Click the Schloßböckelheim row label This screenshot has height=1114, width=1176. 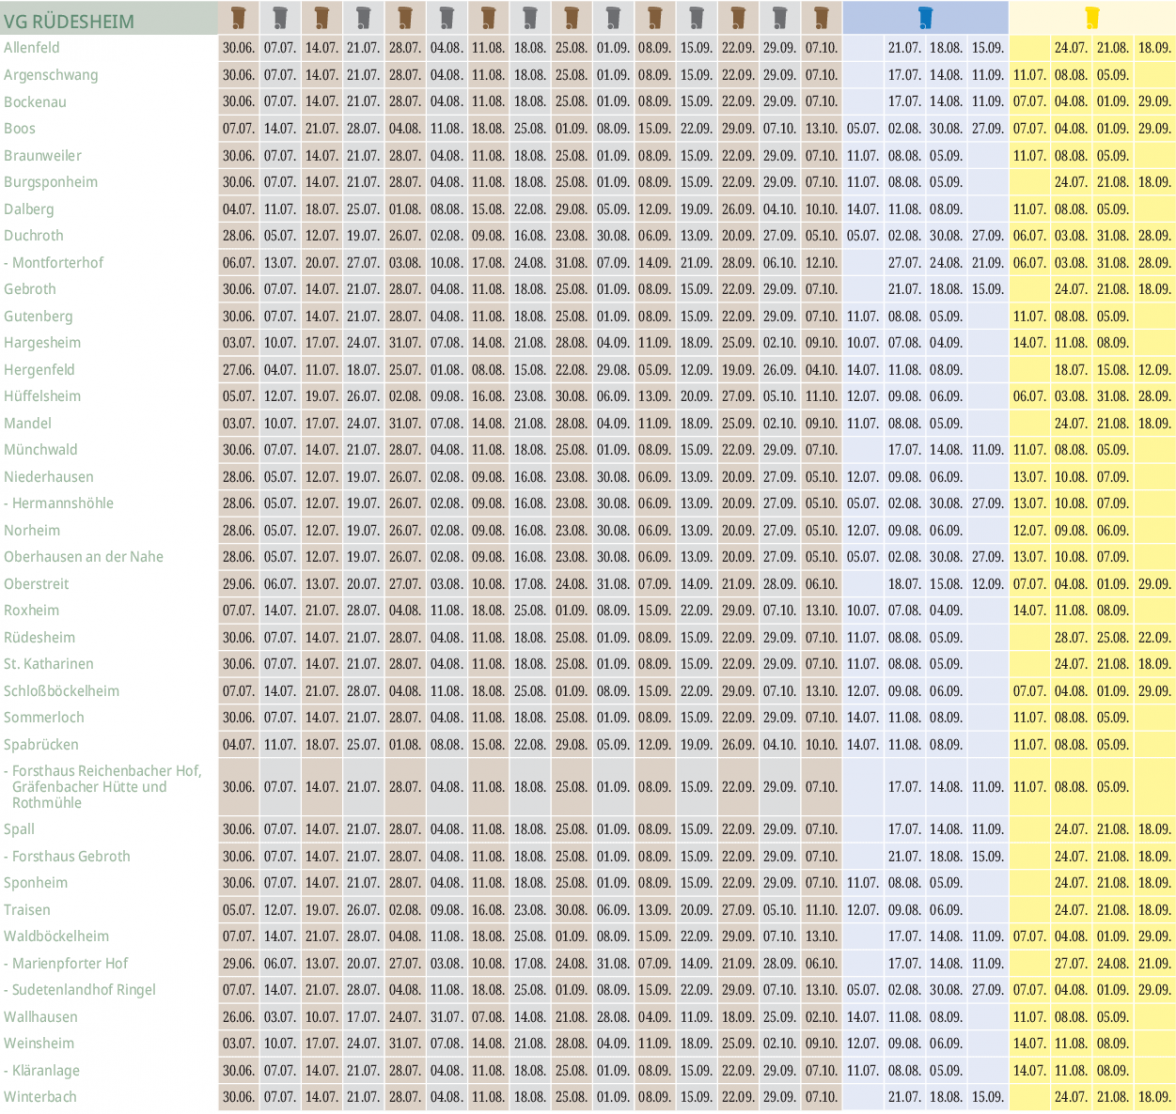62,691
